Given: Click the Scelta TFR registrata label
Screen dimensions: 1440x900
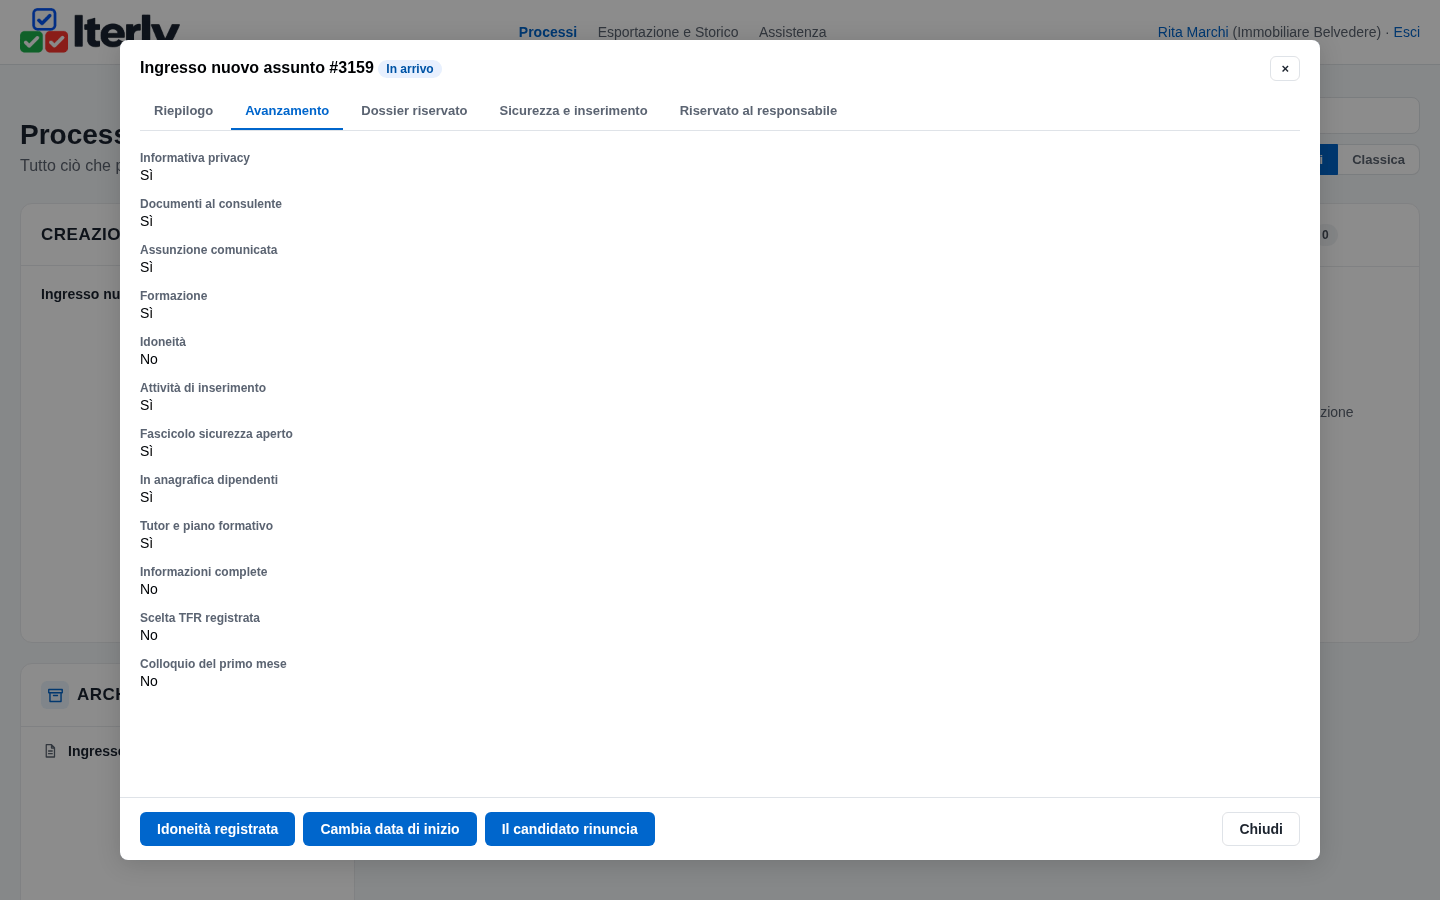Looking at the screenshot, I should (x=200, y=618).
